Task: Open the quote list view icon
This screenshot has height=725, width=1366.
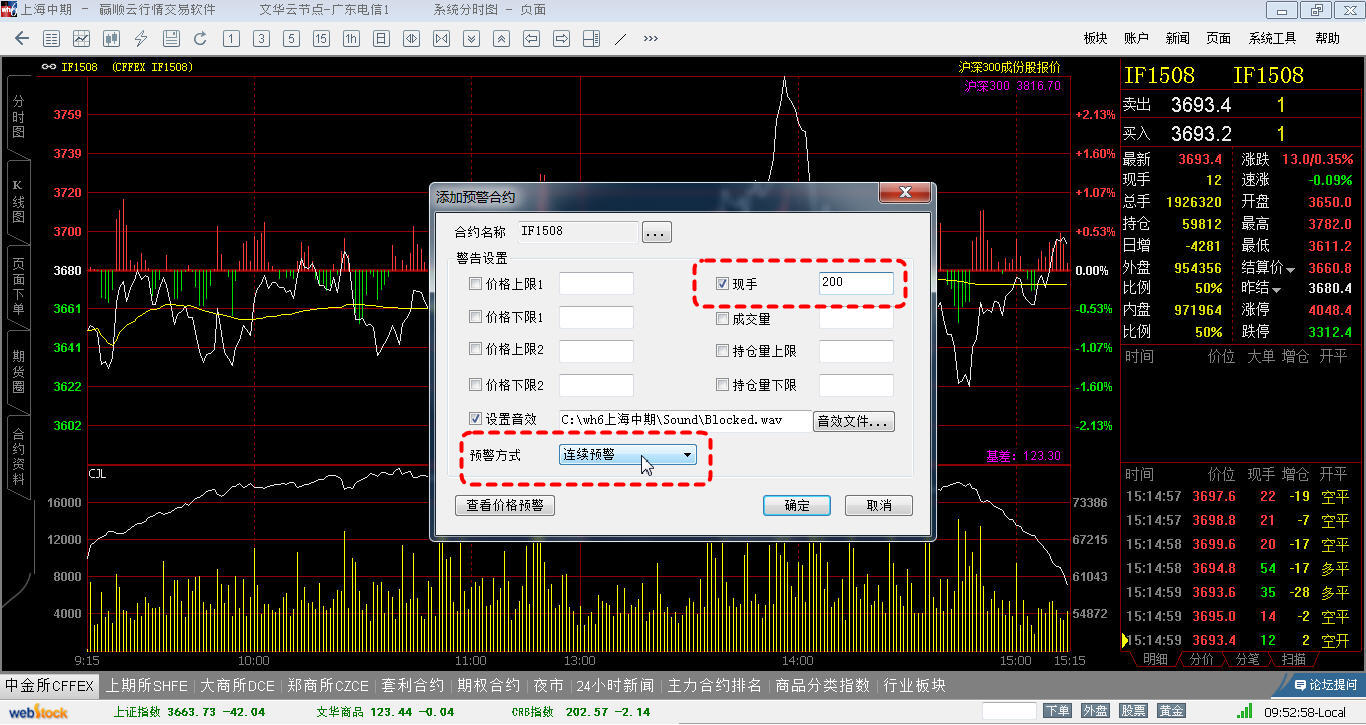Action: pyautogui.click(x=52, y=39)
